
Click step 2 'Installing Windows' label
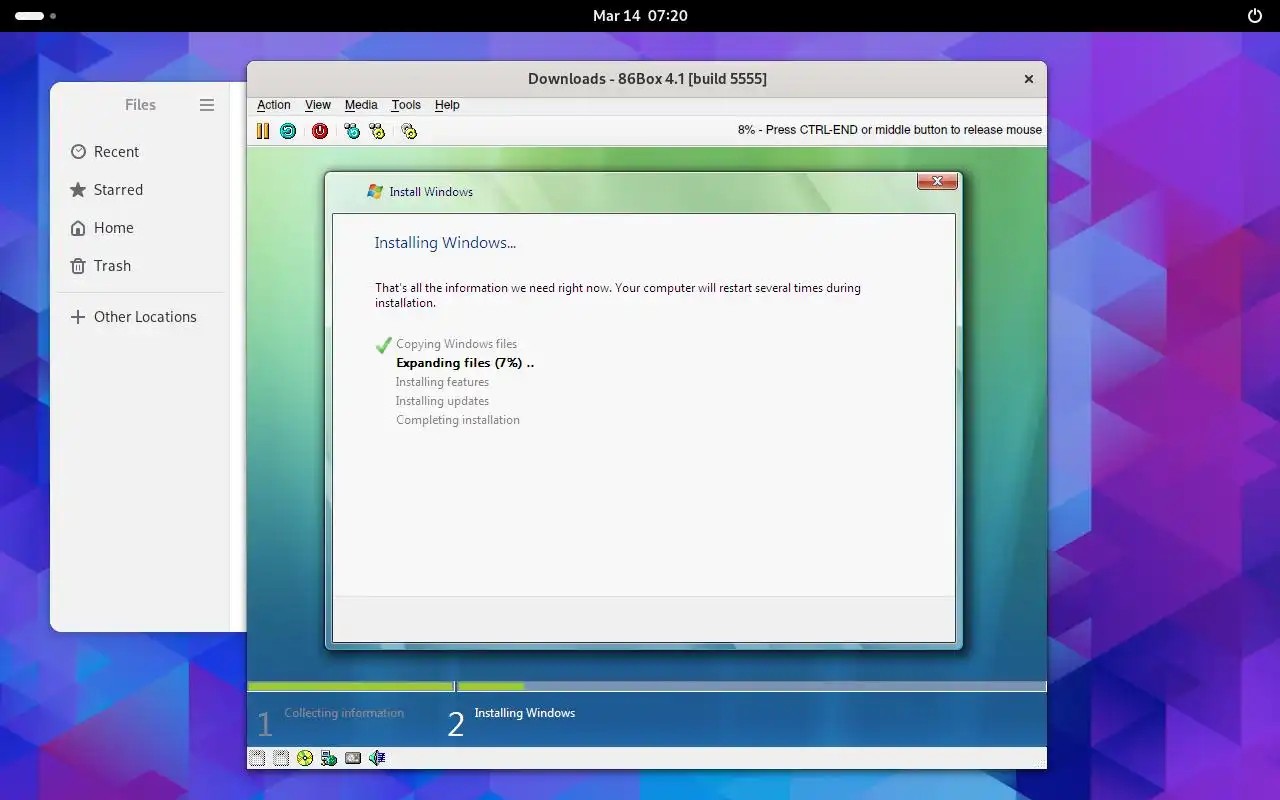(525, 713)
